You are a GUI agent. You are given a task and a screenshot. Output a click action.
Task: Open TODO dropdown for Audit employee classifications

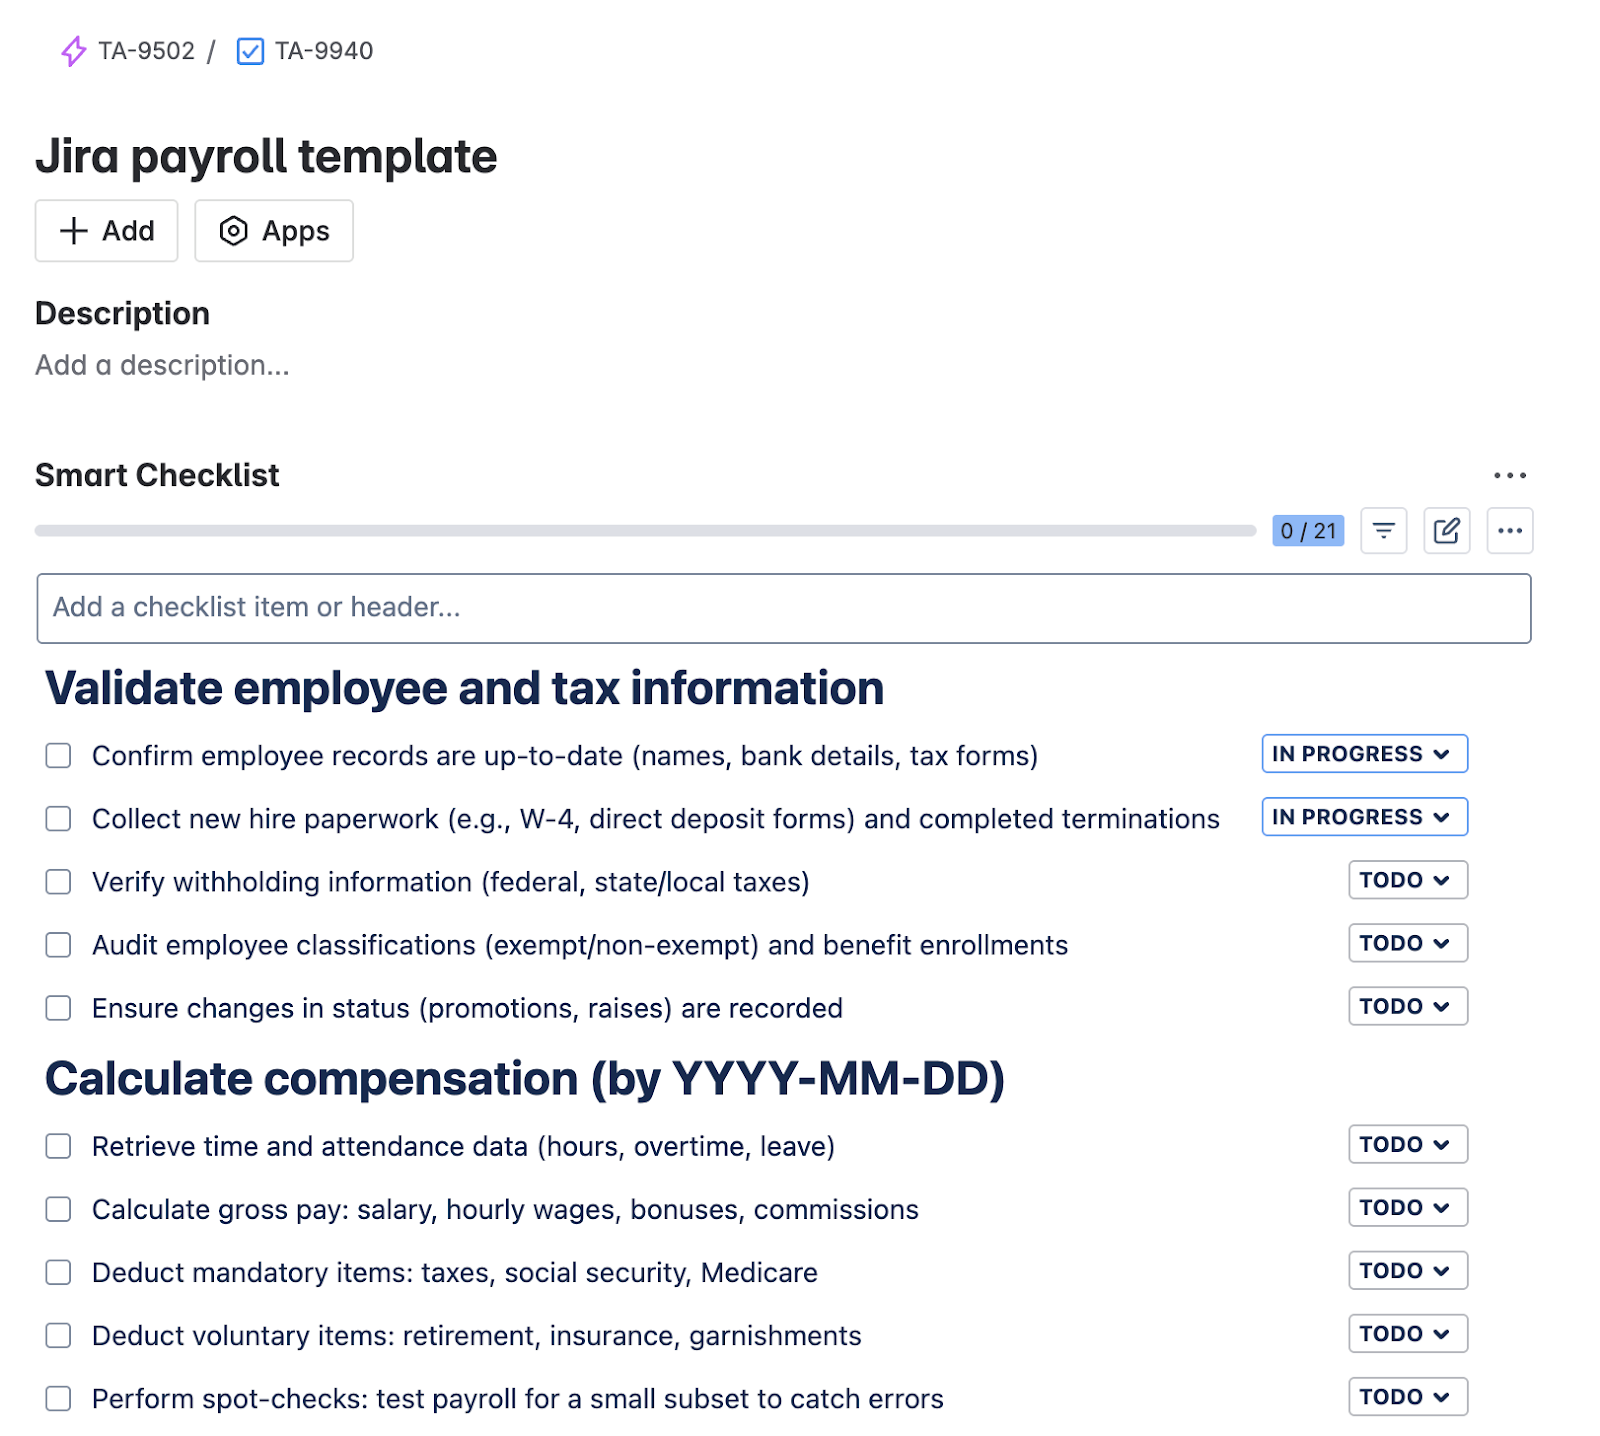pyautogui.click(x=1408, y=943)
